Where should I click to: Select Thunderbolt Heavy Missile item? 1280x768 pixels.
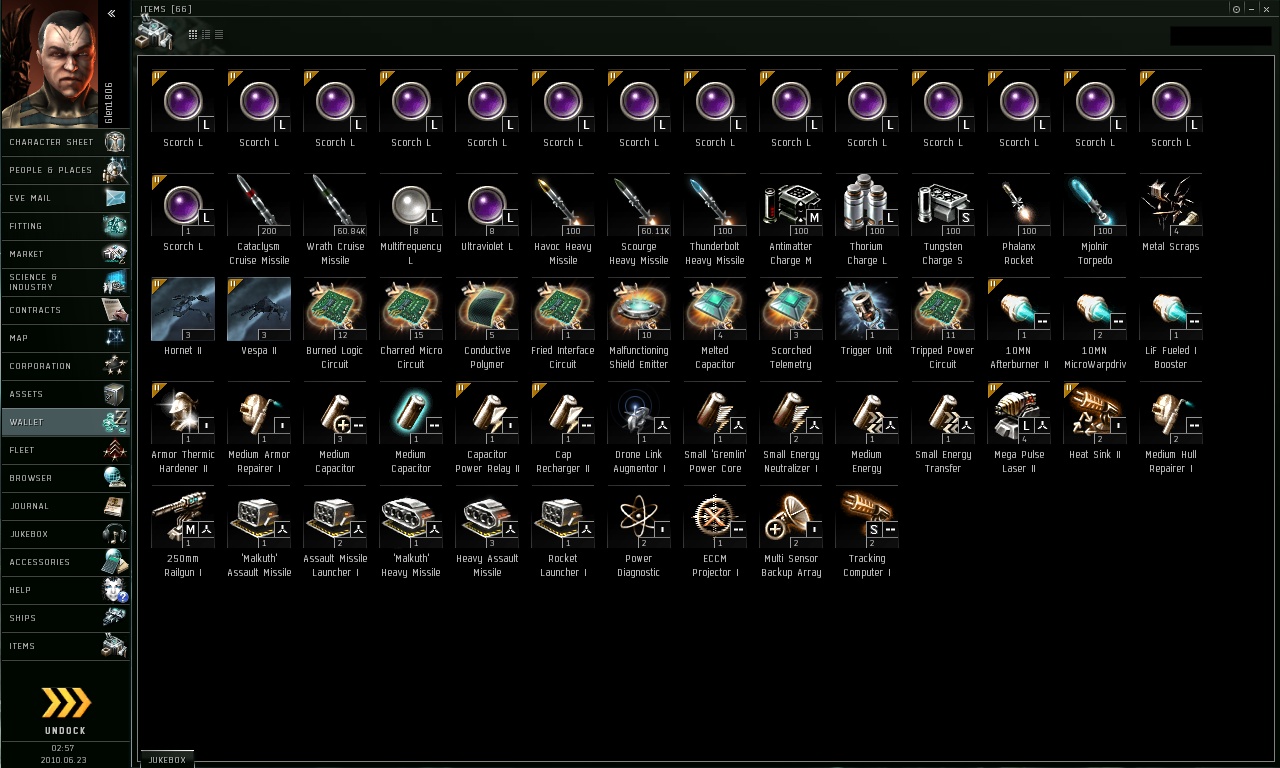click(715, 220)
